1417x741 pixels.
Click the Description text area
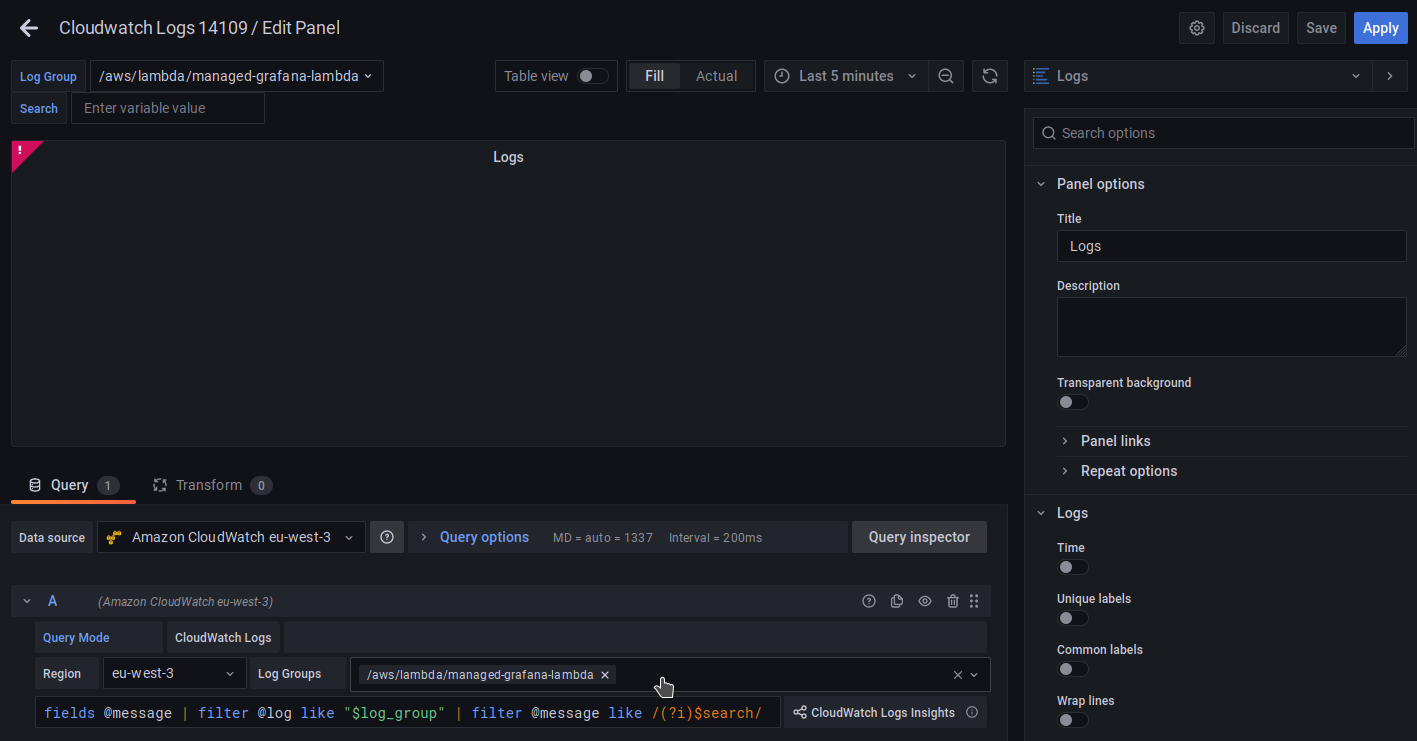pyautogui.click(x=1231, y=327)
